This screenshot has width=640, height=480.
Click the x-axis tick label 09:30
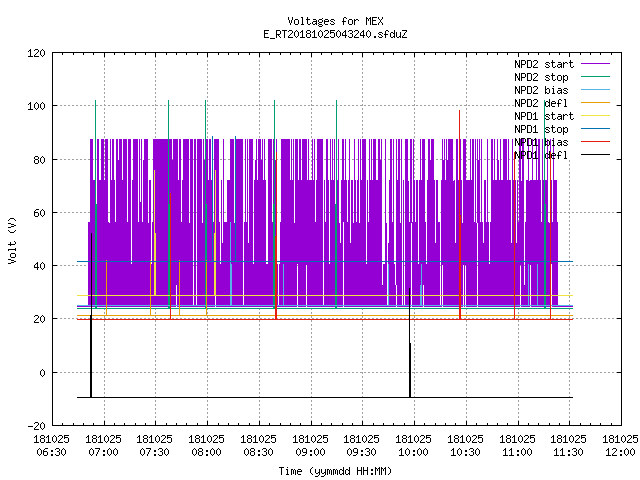coord(362,452)
